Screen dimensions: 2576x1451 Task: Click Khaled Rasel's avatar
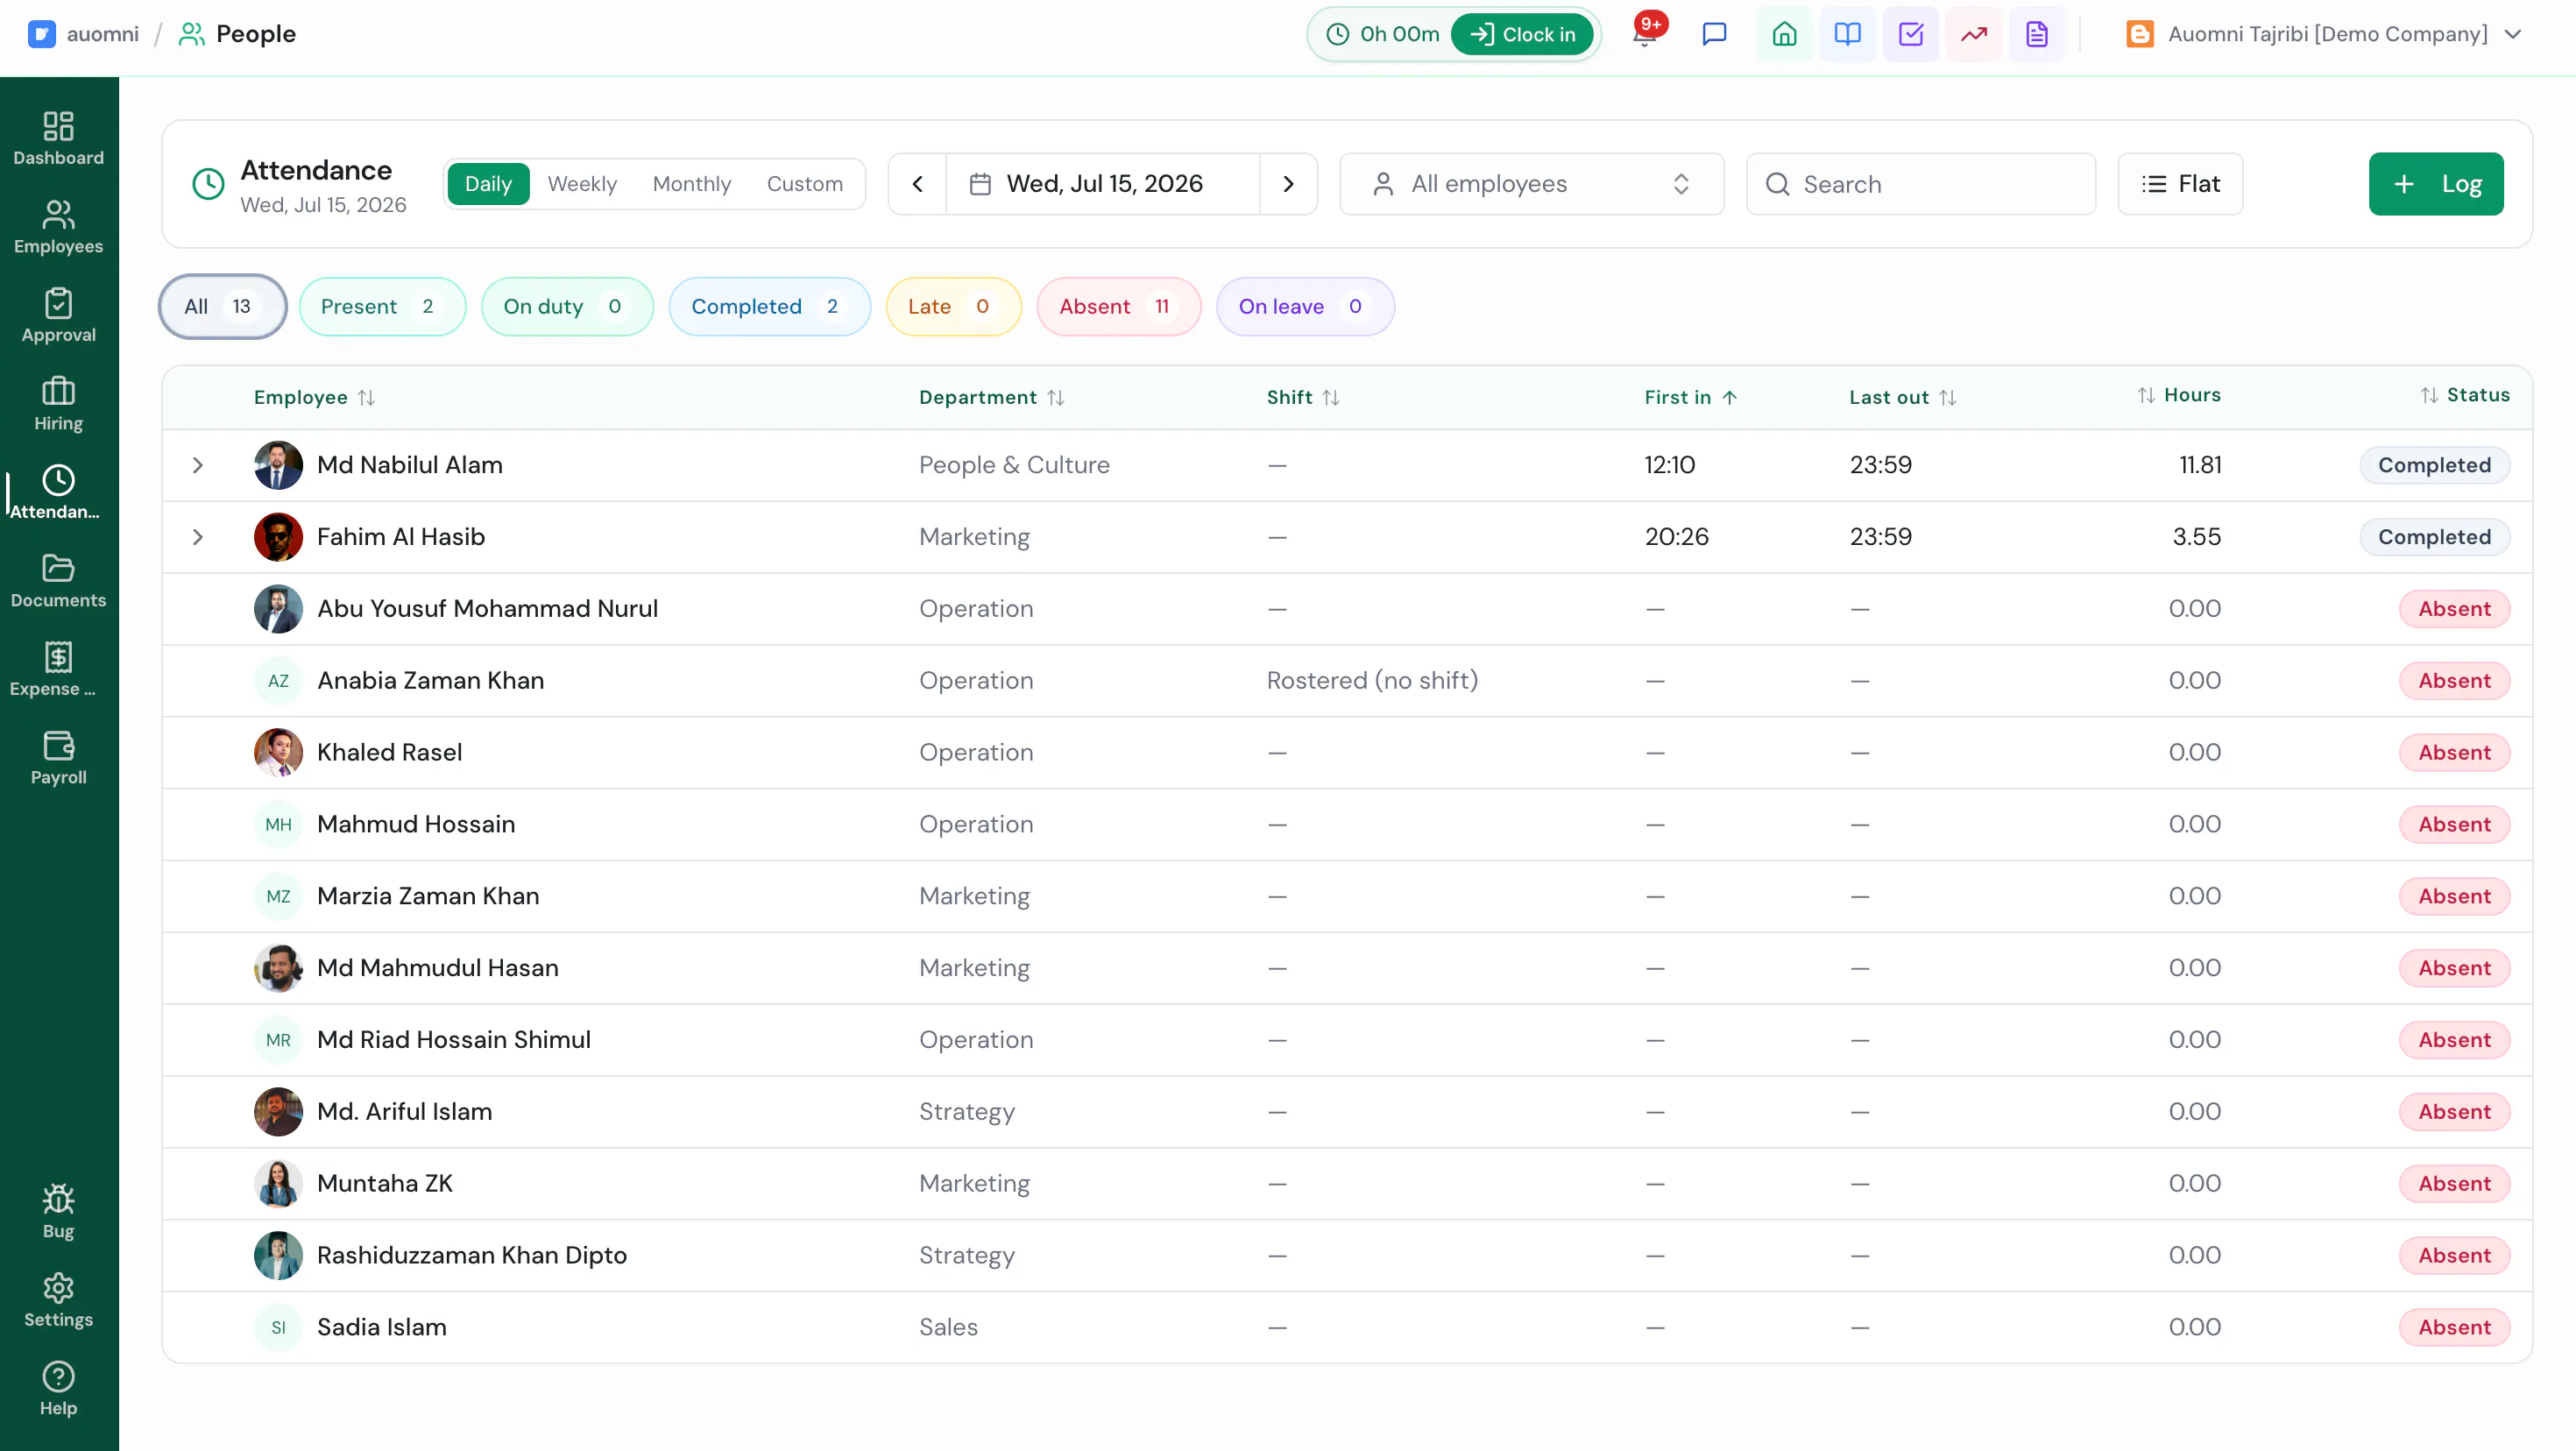pyautogui.click(x=278, y=752)
